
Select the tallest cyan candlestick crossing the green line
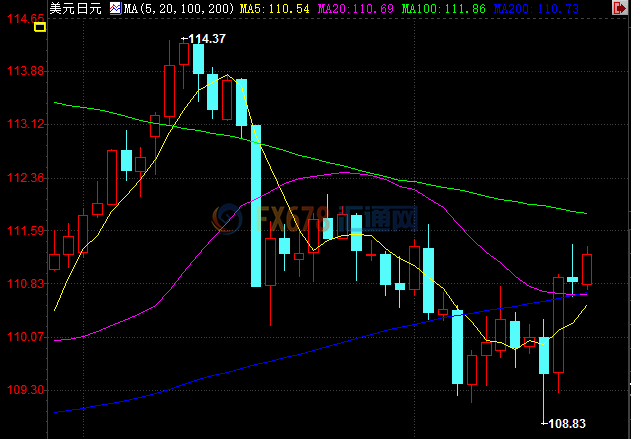click(x=256, y=206)
